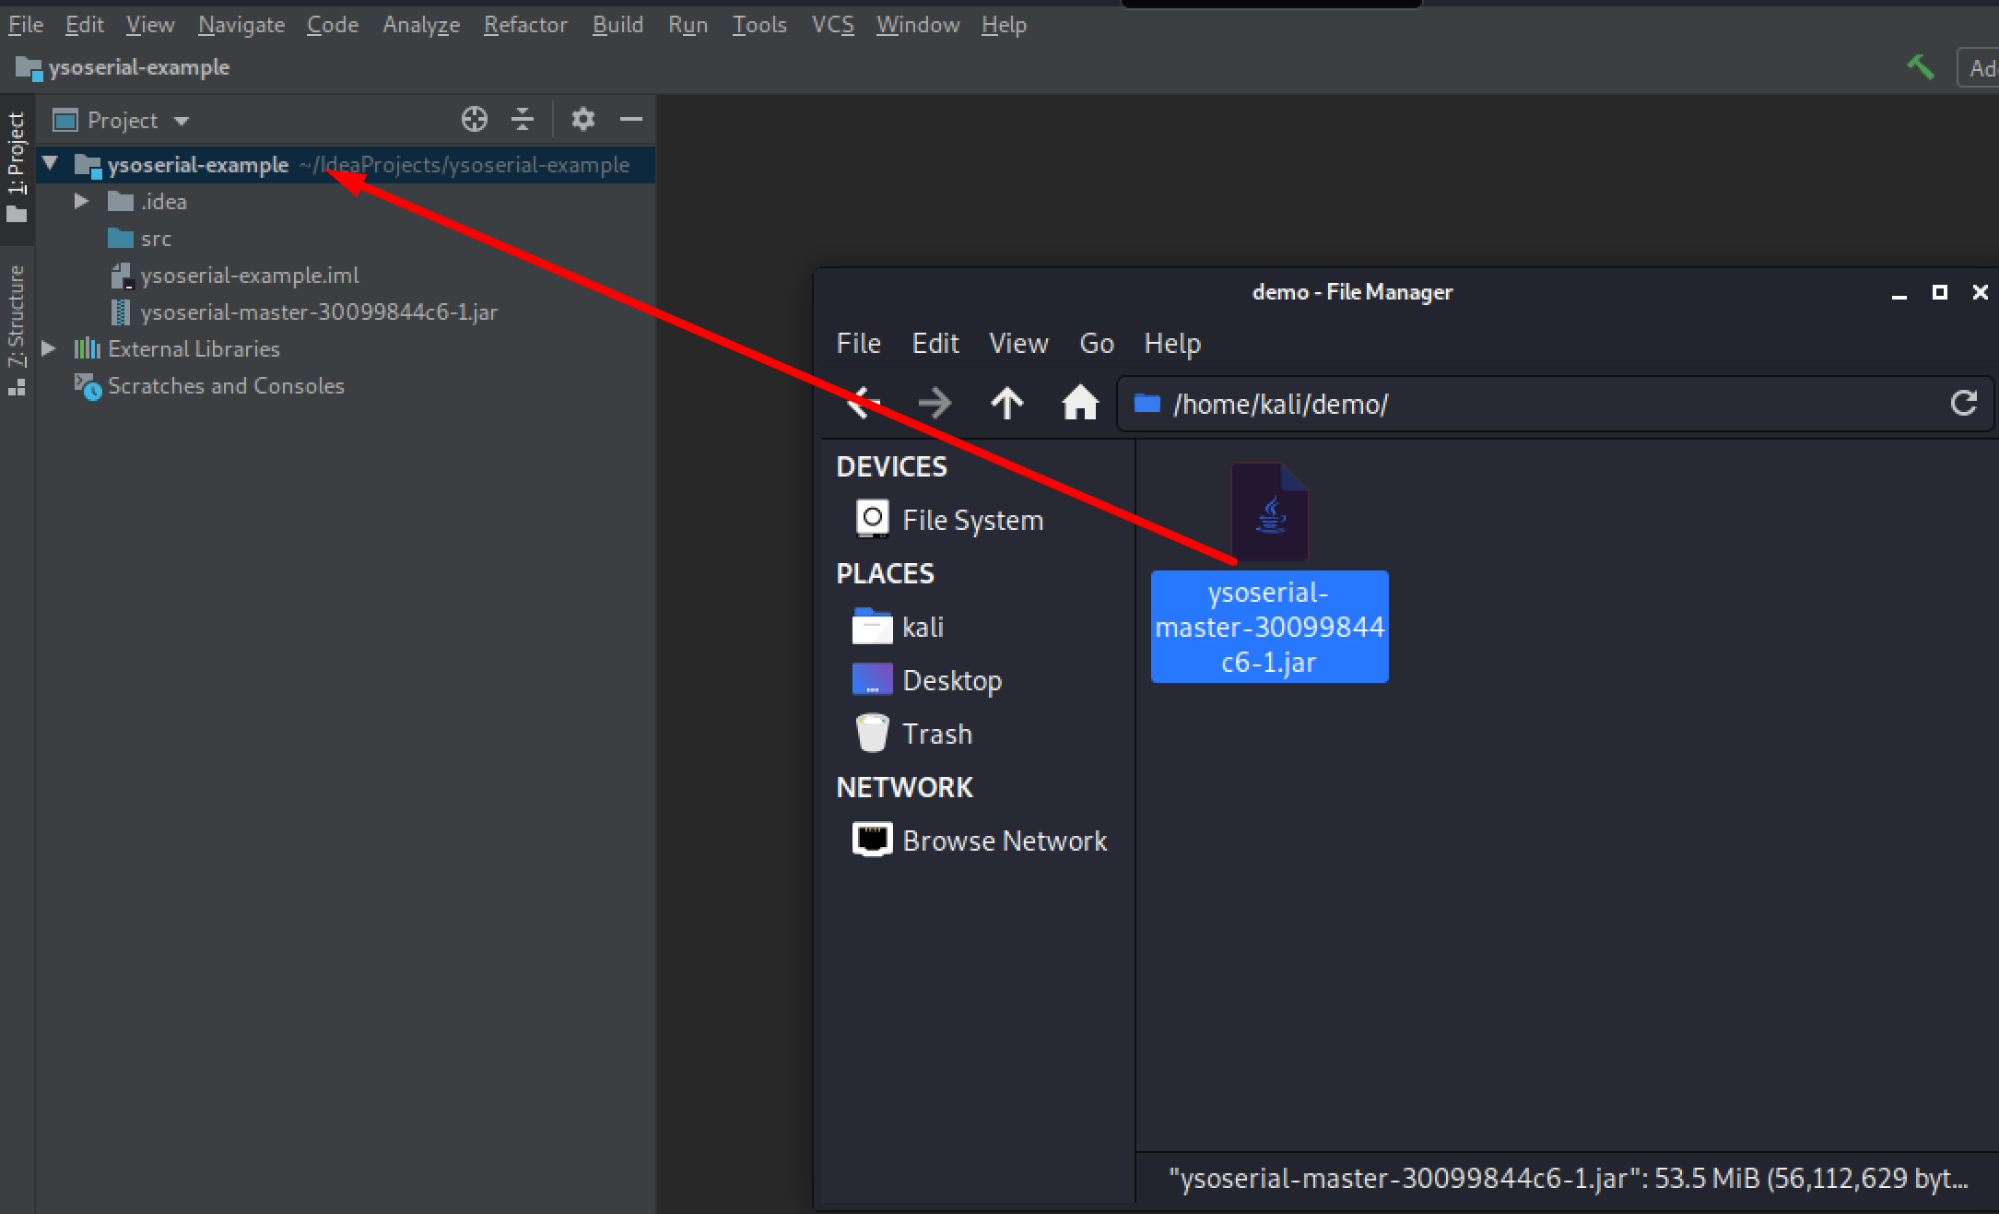Click the back navigation arrow in File Manager

coord(861,403)
